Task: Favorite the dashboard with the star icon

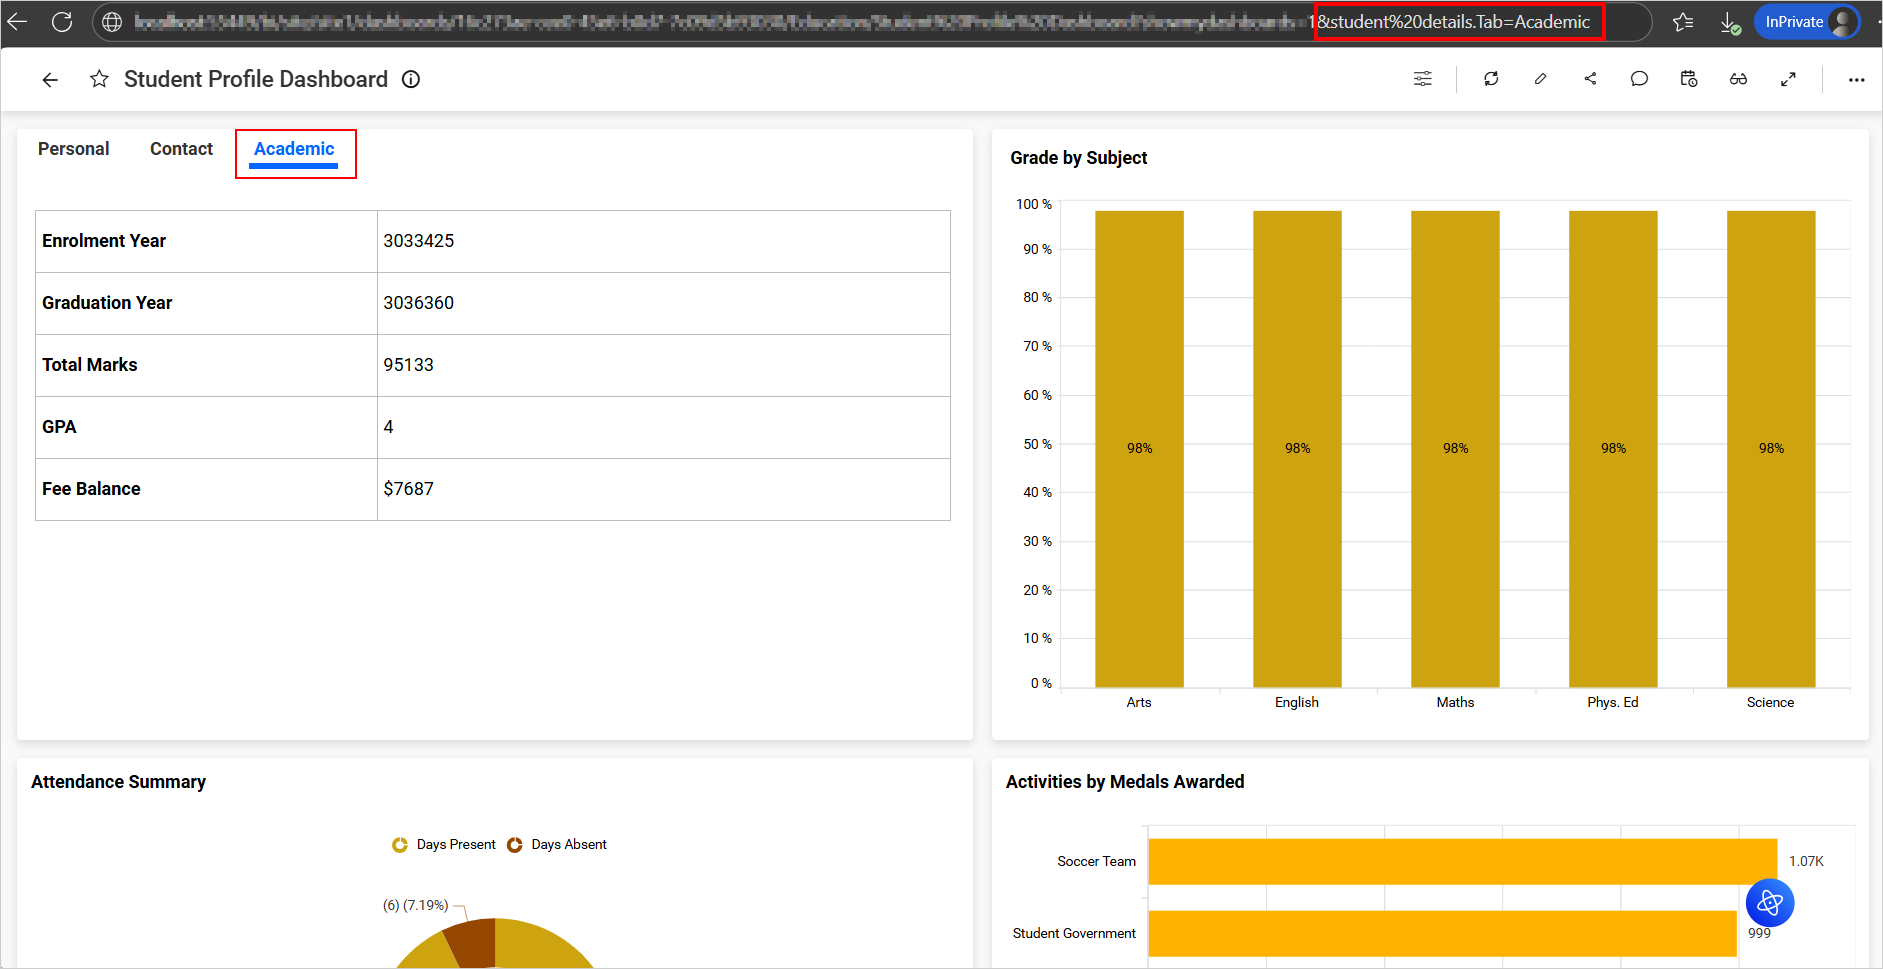Action: (x=99, y=79)
